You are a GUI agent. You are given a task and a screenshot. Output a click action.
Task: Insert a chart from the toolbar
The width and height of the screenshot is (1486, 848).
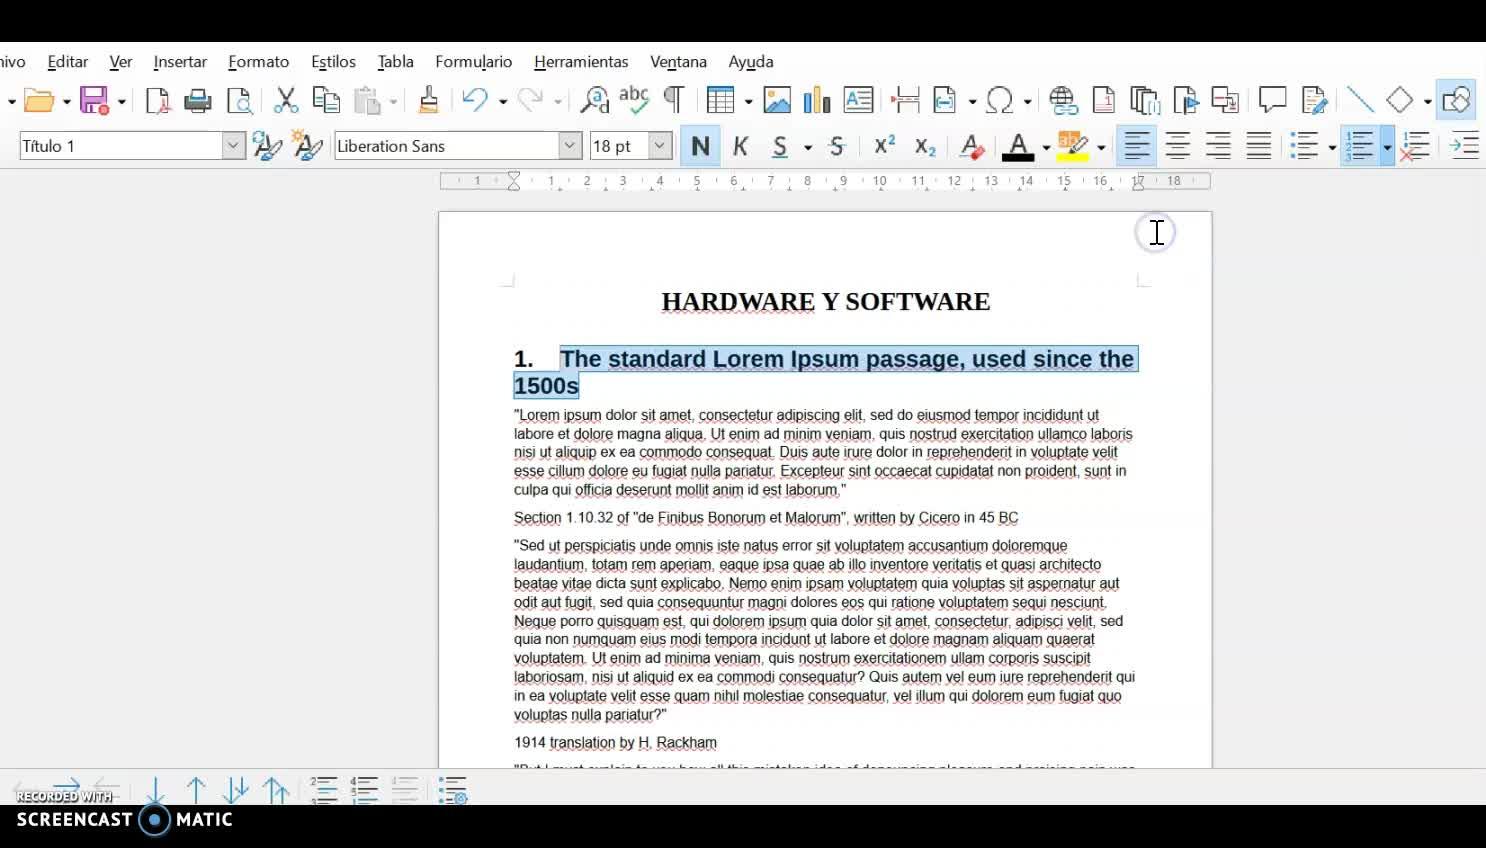[x=817, y=100]
